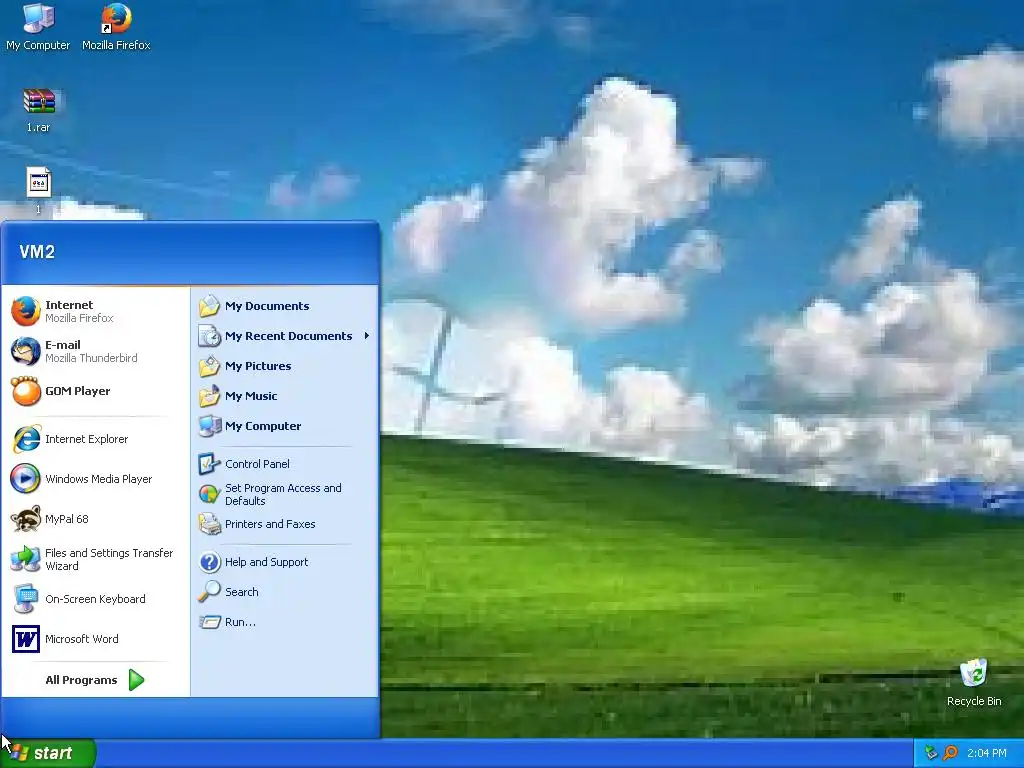
Task: Open the Recycle Bin icon
Action: point(974,673)
